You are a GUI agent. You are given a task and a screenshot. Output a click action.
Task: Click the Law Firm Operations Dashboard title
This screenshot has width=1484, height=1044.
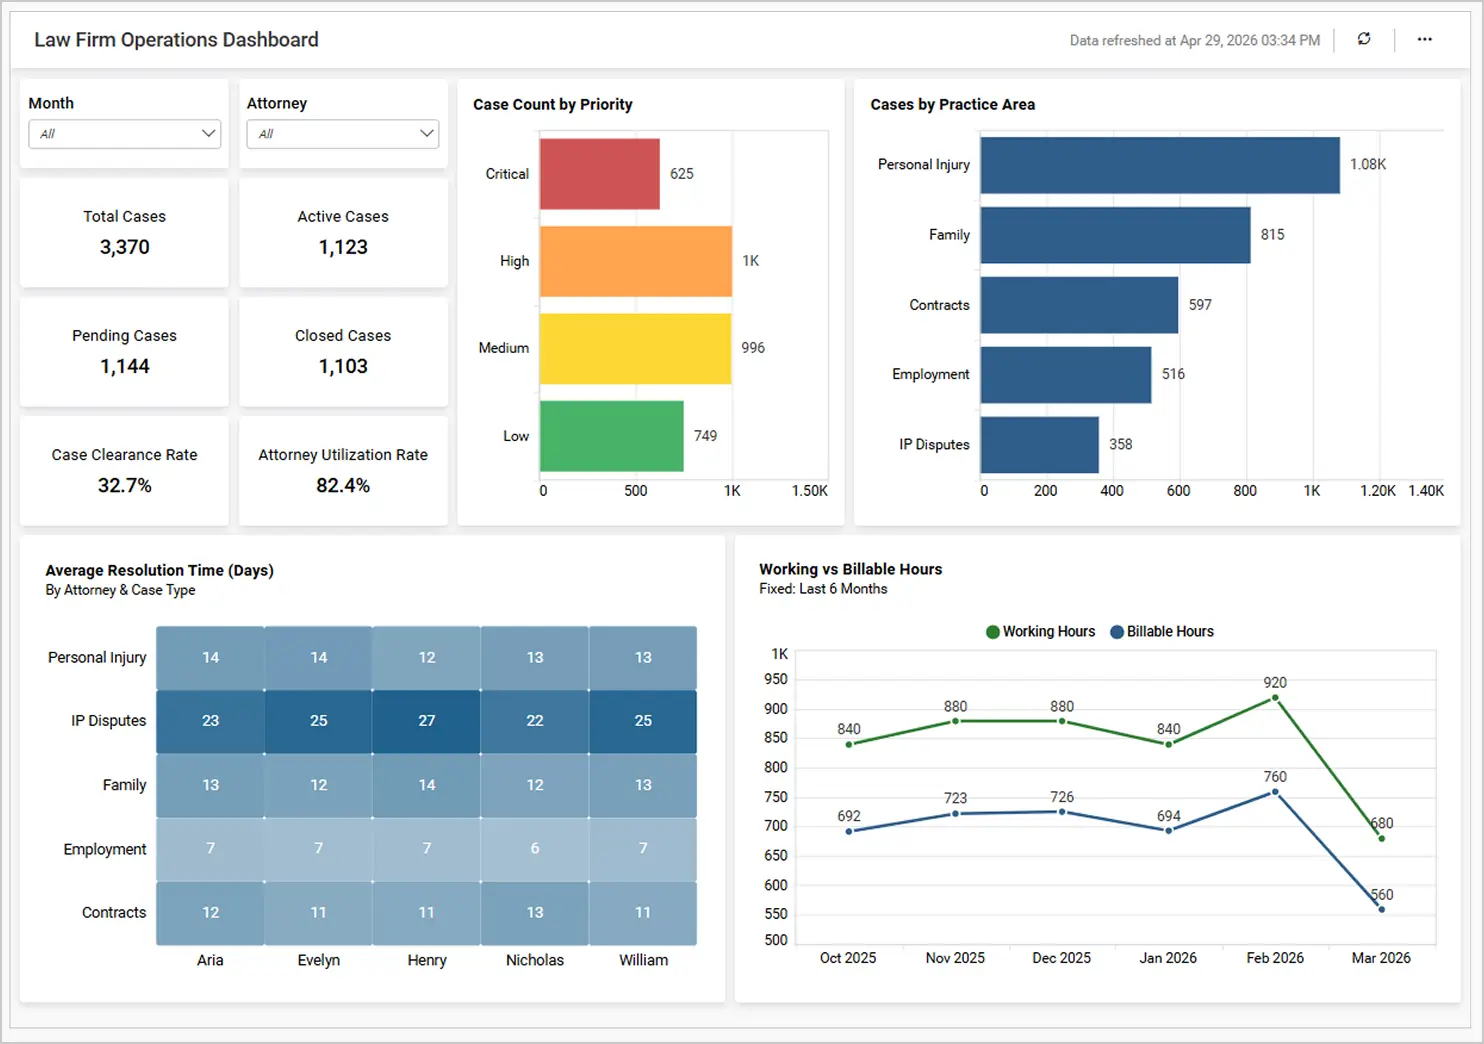pyautogui.click(x=176, y=40)
